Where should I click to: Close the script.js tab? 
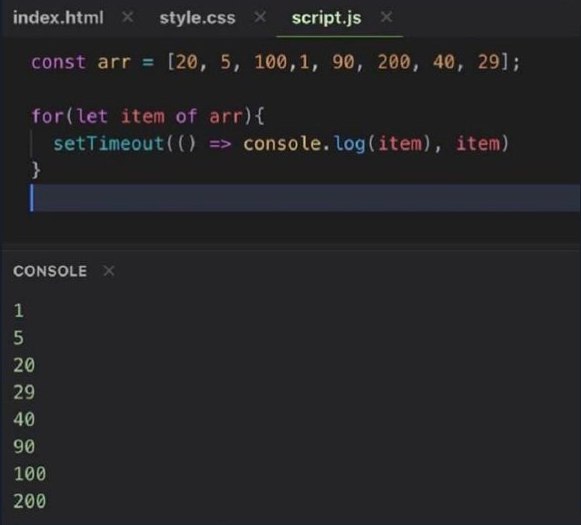(386, 17)
